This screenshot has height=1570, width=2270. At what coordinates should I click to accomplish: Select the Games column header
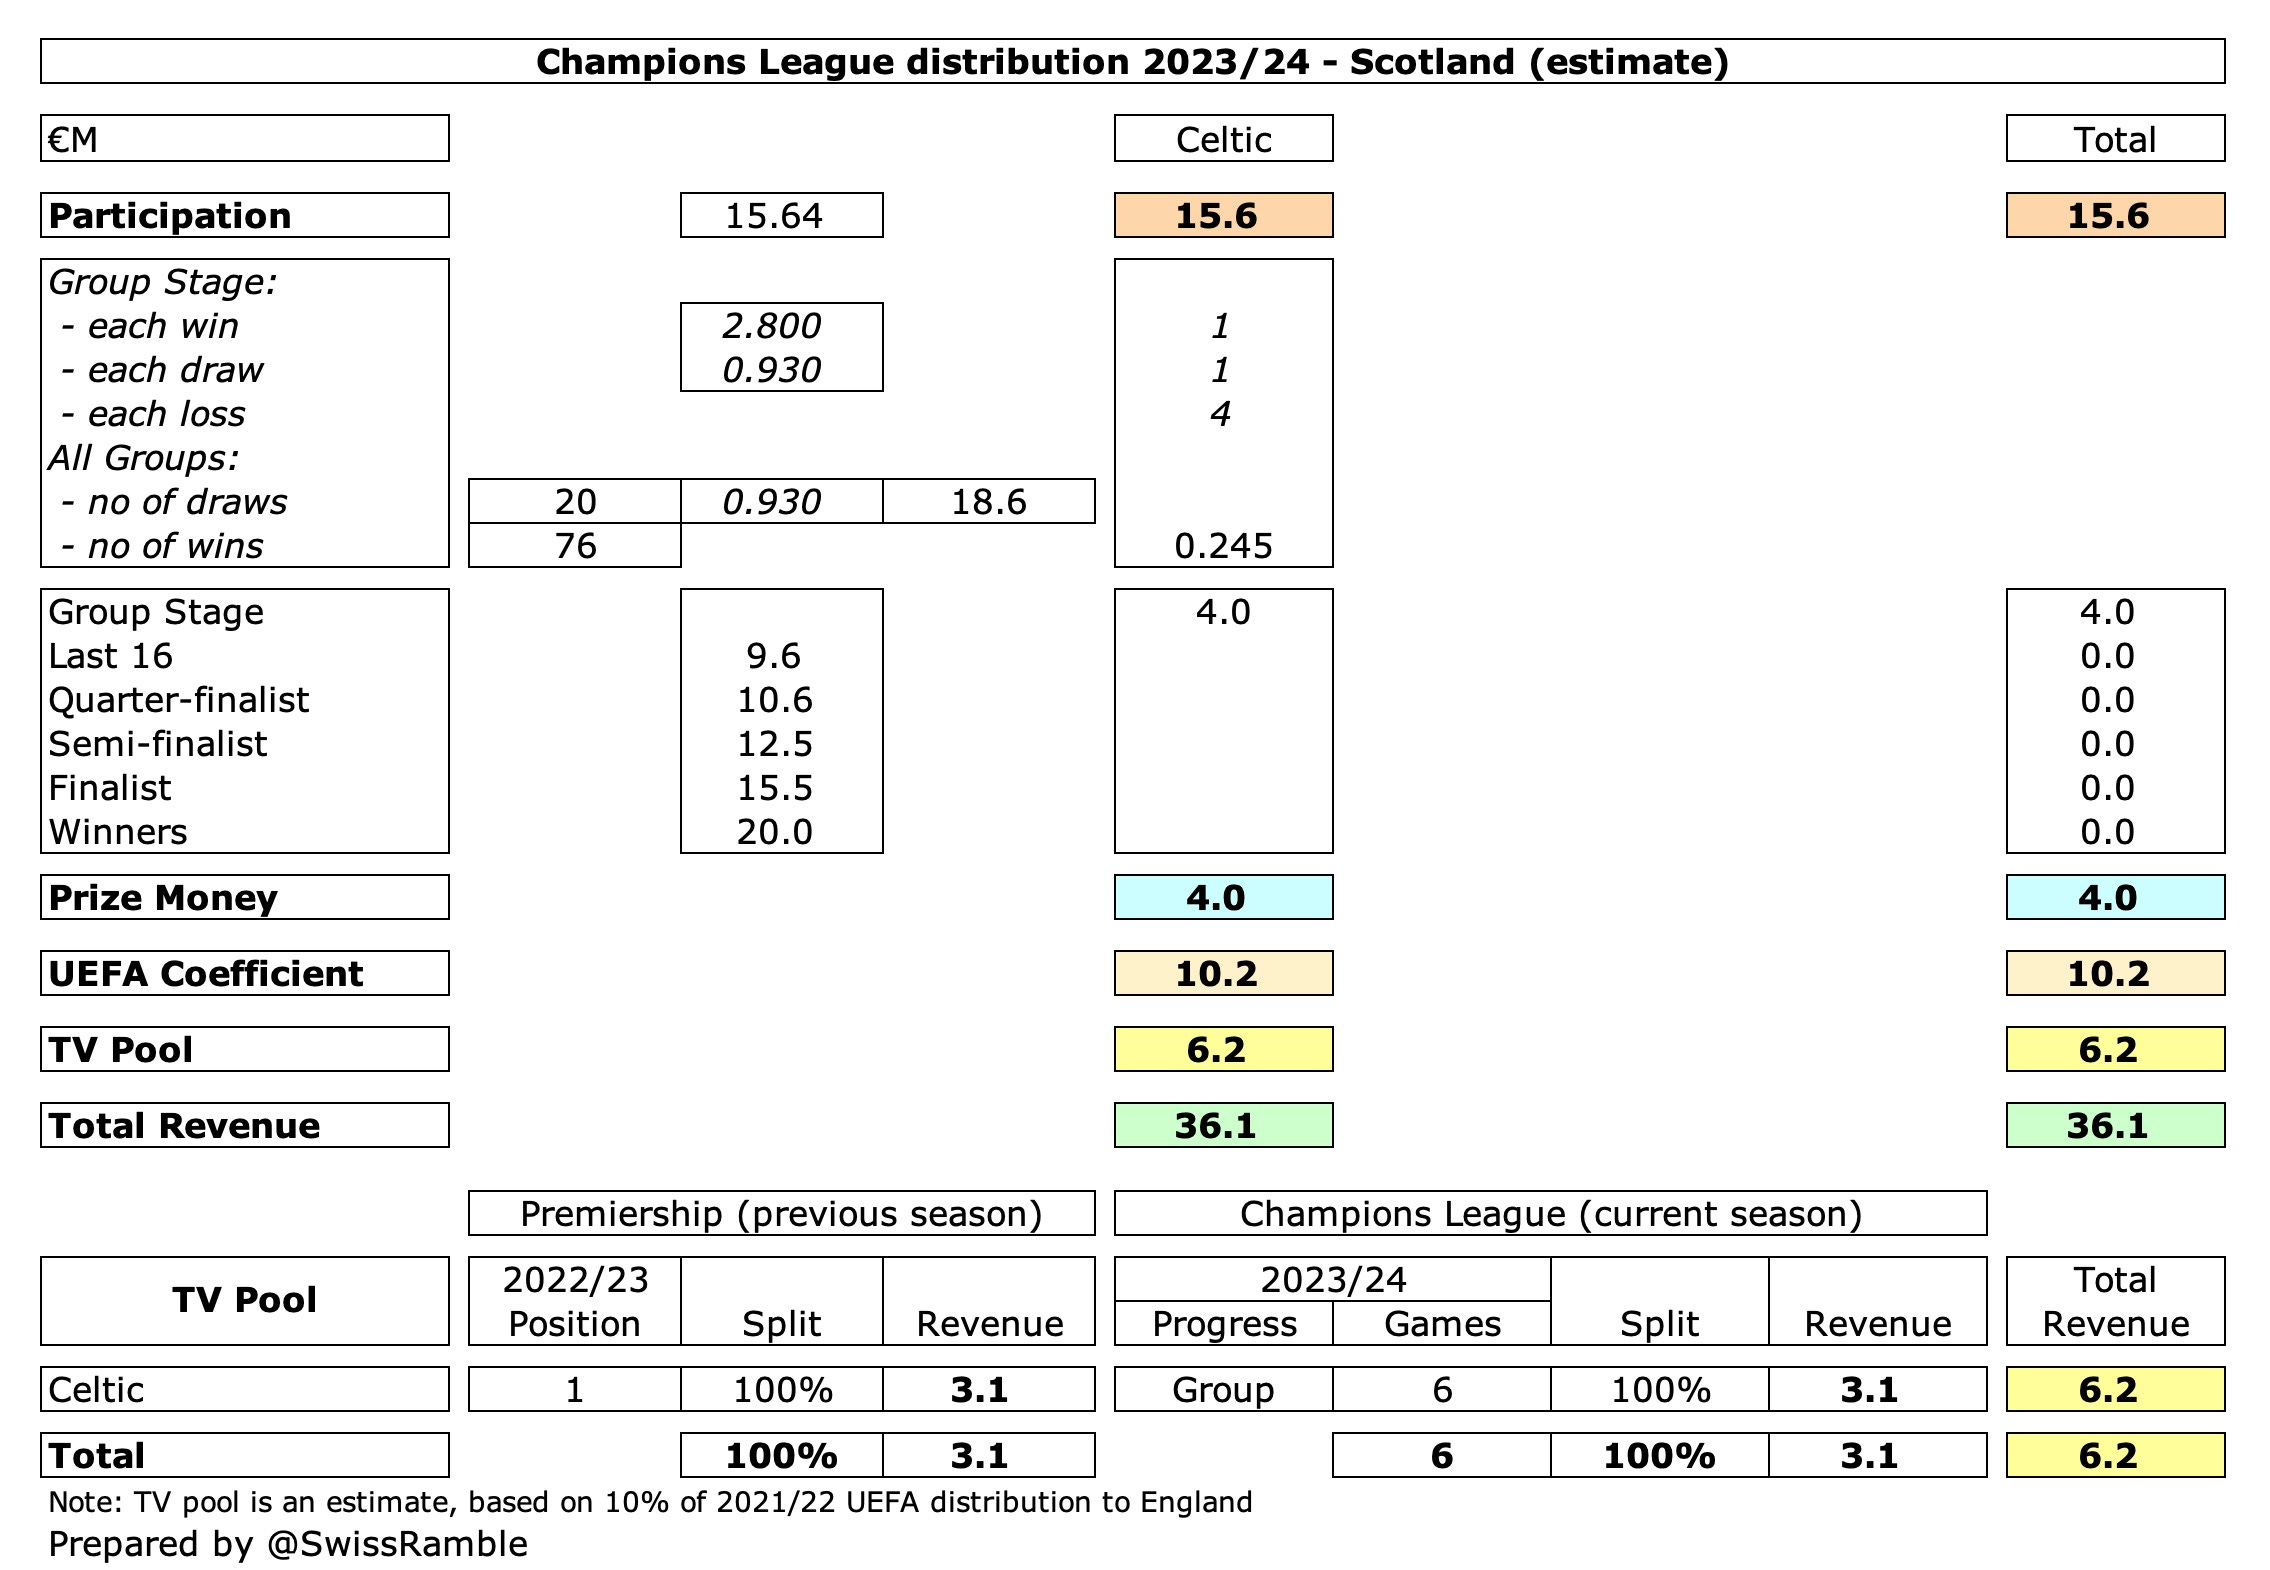pyautogui.click(x=1442, y=1324)
